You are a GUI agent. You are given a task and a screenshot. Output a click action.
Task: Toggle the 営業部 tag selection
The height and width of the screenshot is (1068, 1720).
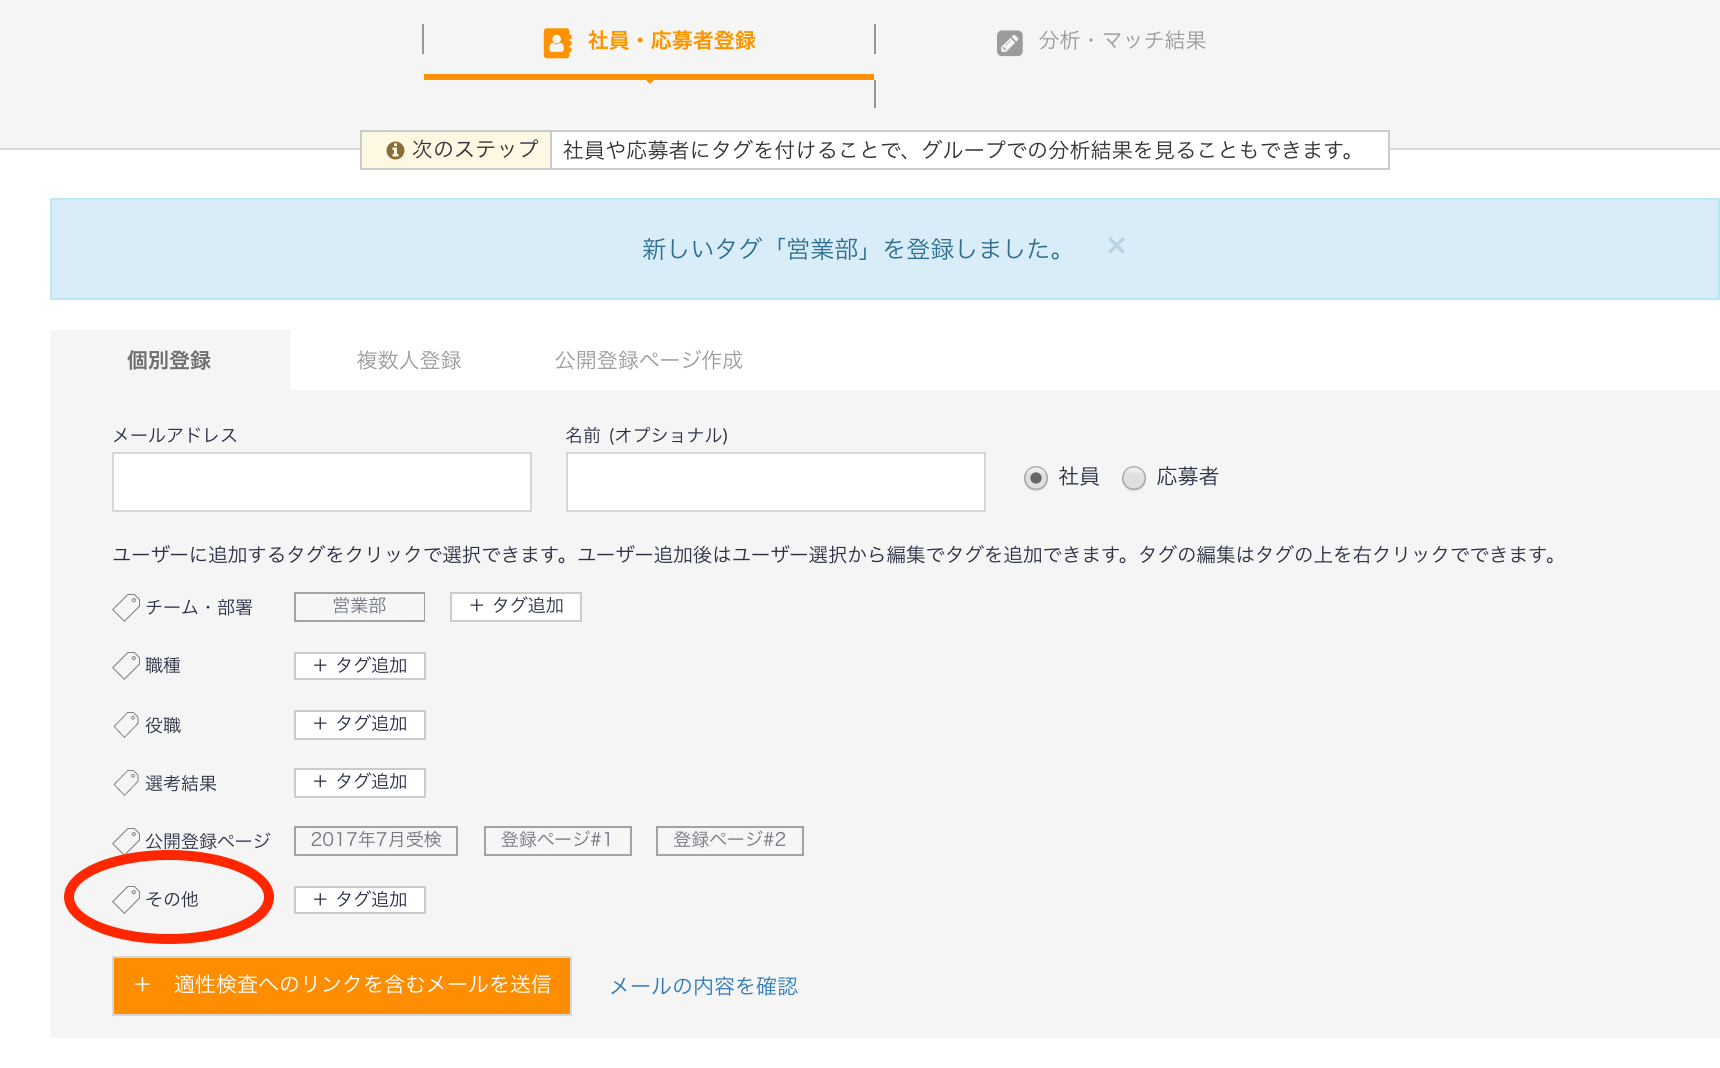pos(358,606)
